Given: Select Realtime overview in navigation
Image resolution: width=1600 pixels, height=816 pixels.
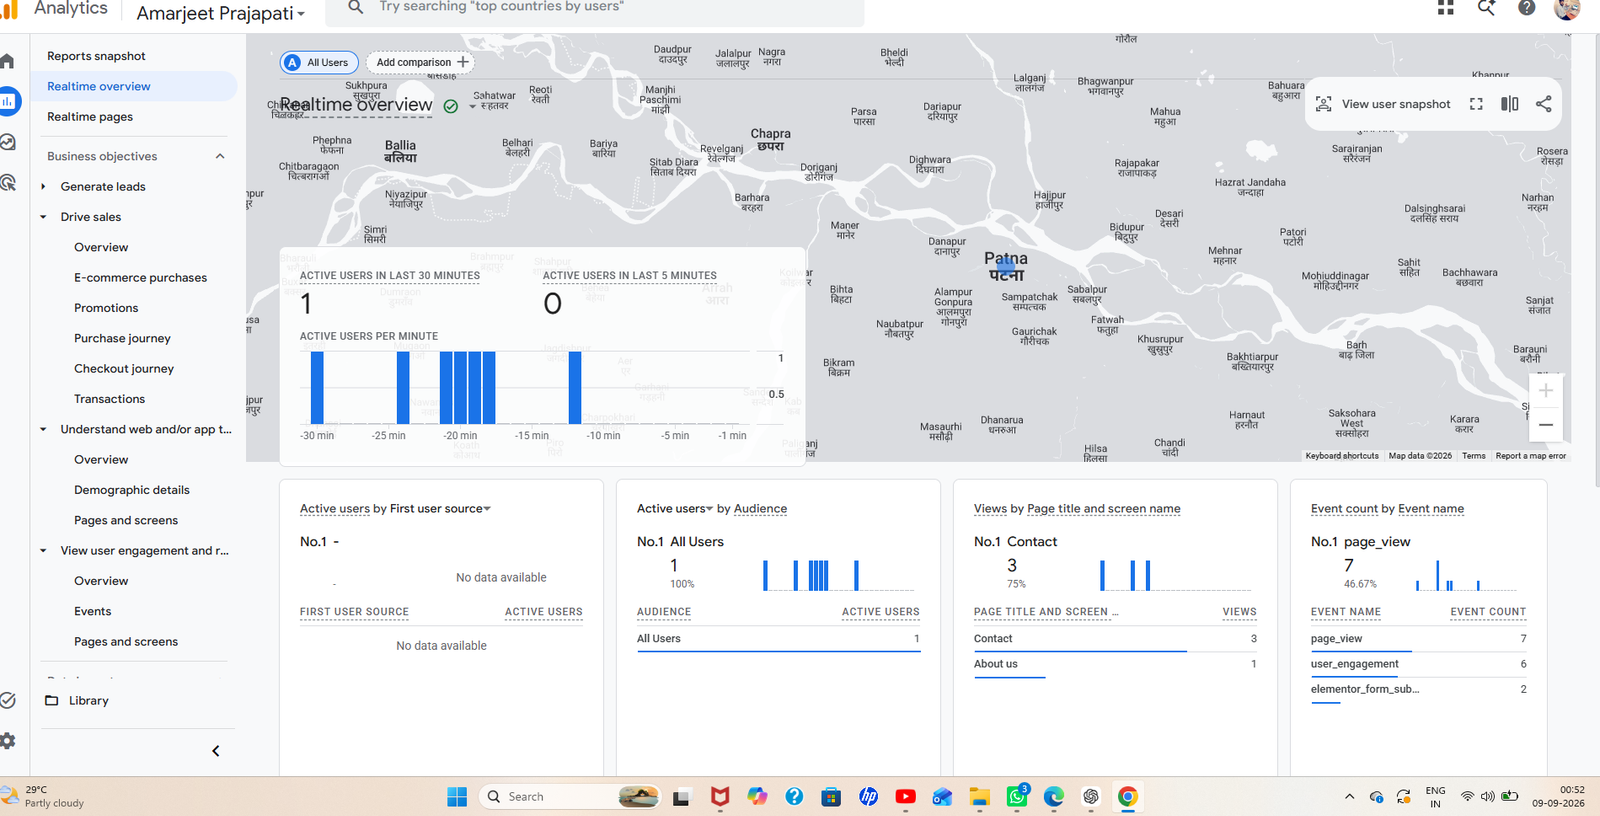Looking at the screenshot, I should [99, 86].
